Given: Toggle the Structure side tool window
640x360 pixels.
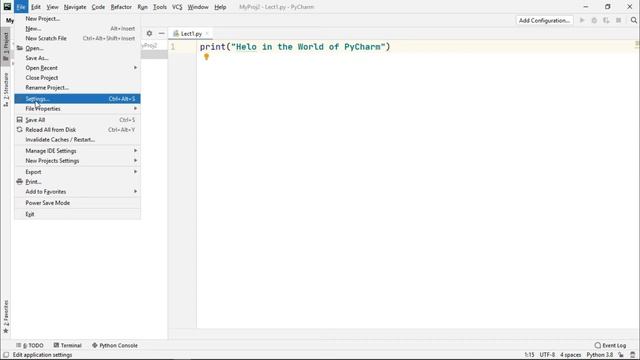Looking at the screenshot, I should tap(6, 90).
